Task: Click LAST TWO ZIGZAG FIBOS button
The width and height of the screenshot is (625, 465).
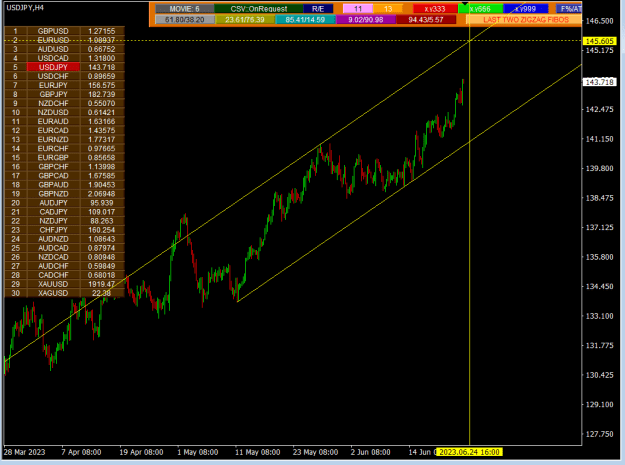Action: [526, 20]
